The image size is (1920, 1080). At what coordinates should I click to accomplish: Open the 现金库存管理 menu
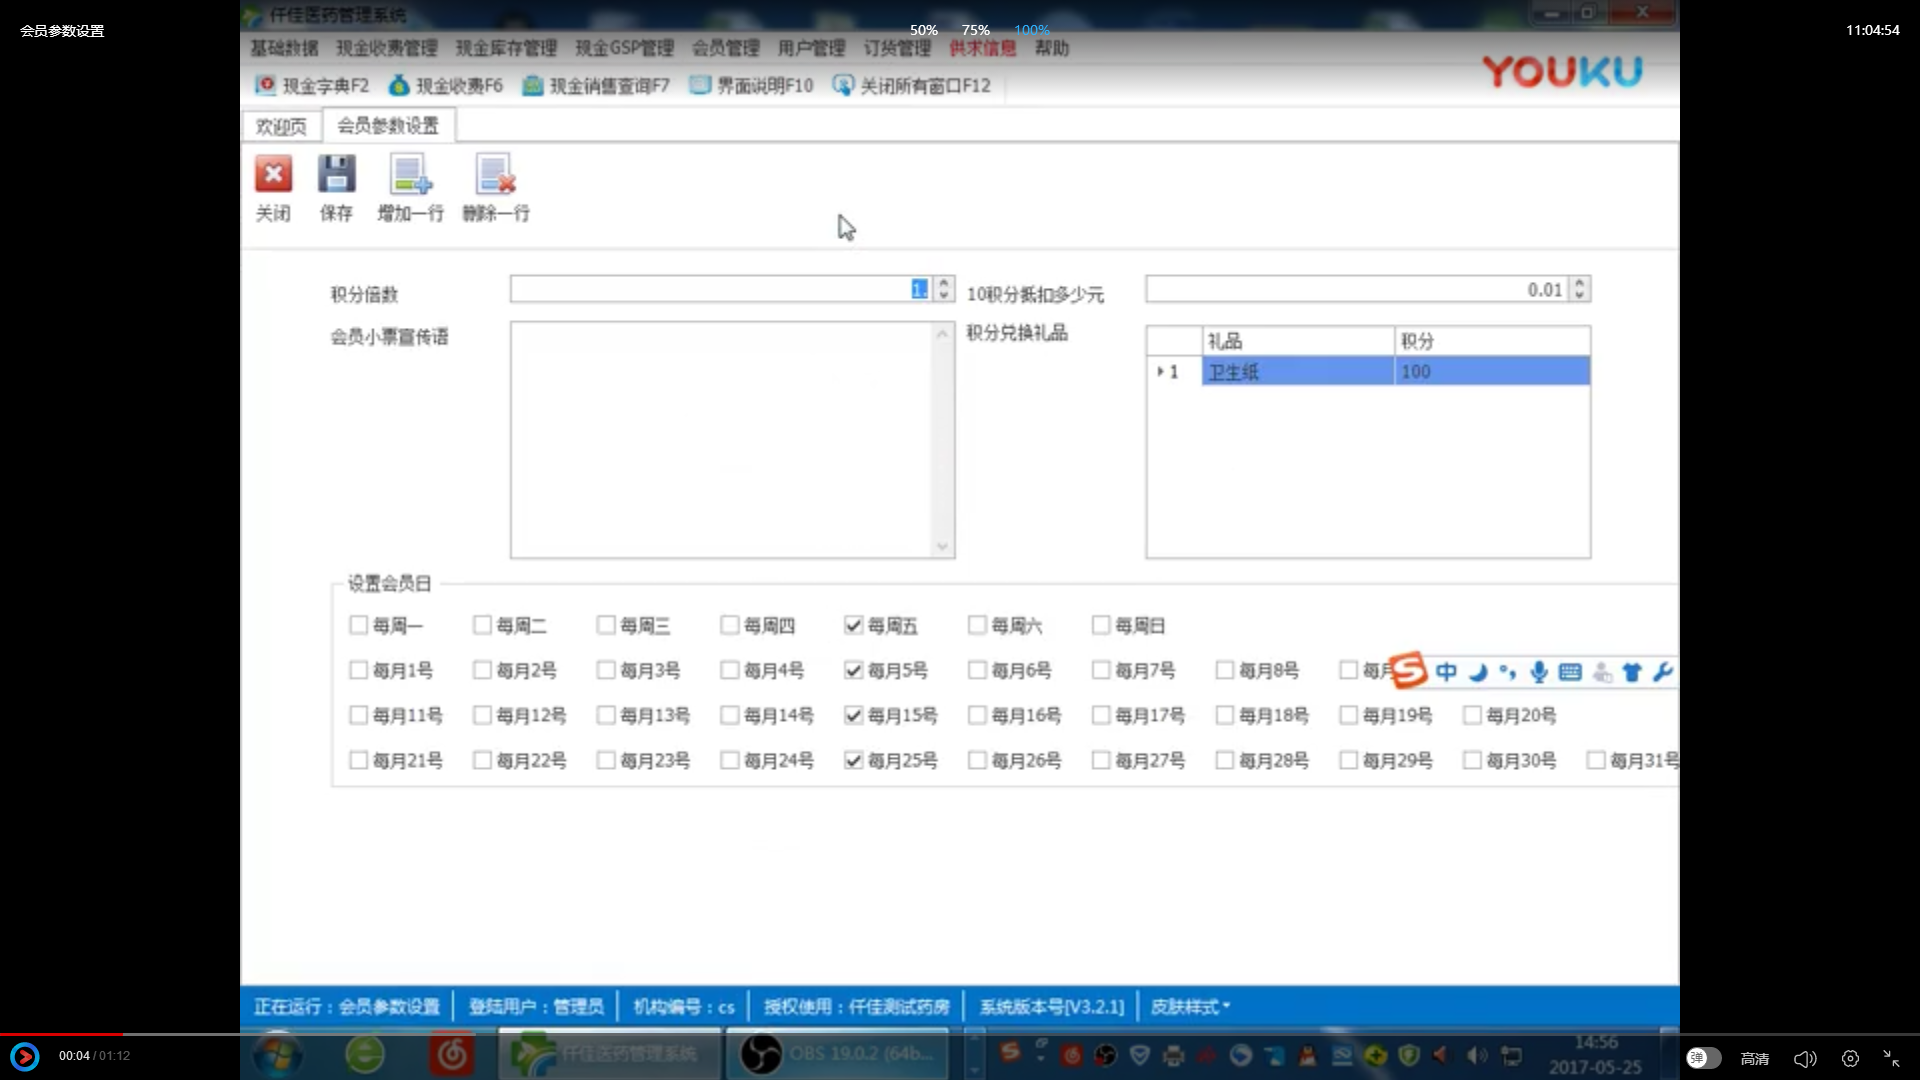pyautogui.click(x=506, y=48)
